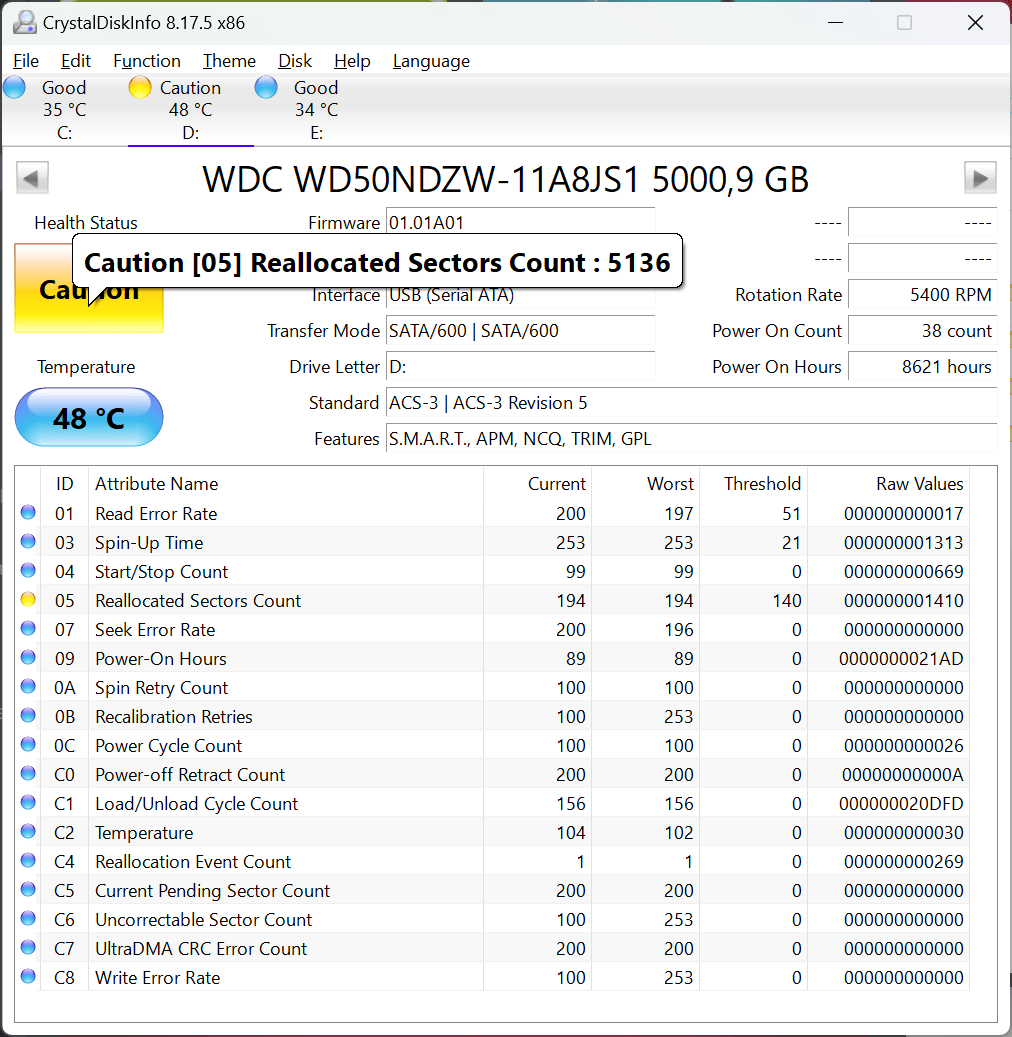Open the Theme menu

point(228,61)
